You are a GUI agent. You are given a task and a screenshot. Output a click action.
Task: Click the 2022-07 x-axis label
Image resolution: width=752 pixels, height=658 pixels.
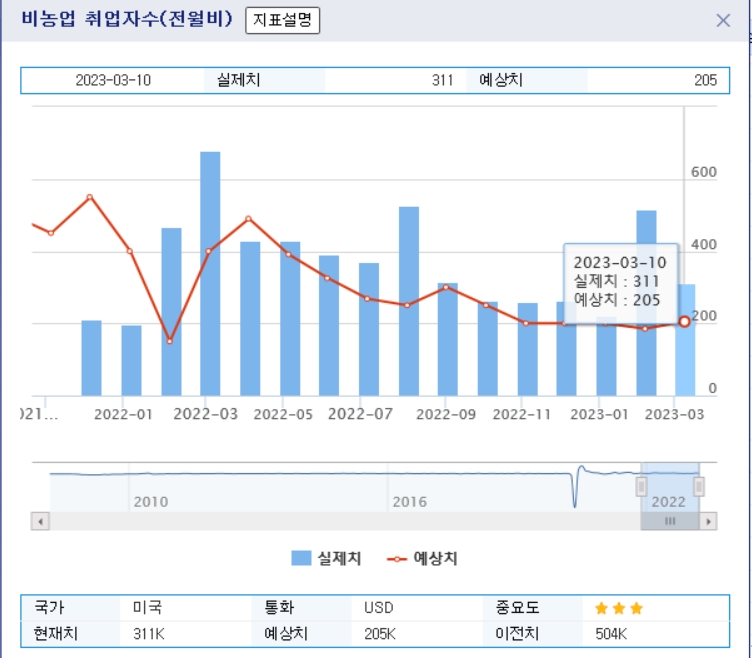click(x=360, y=414)
